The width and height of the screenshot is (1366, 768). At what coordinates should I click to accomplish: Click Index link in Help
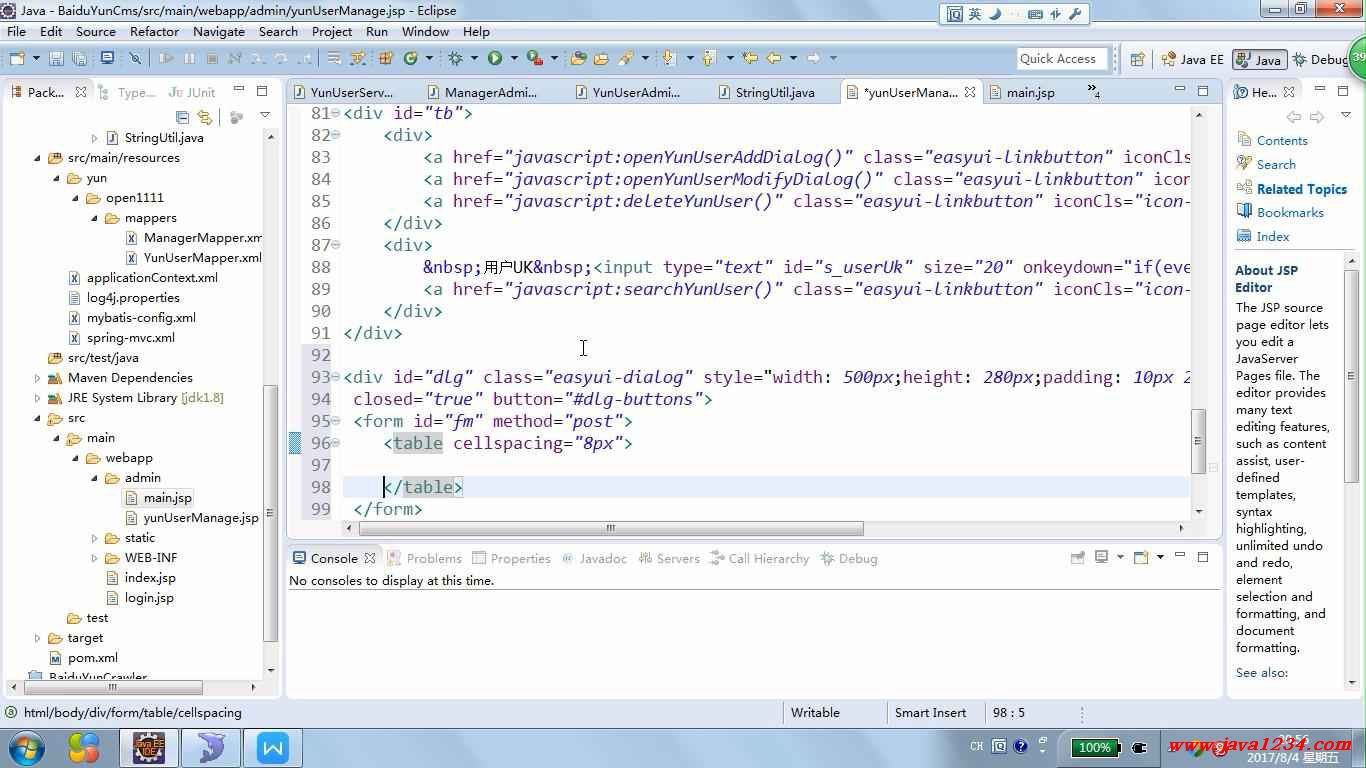click(x=1273, y=237)
